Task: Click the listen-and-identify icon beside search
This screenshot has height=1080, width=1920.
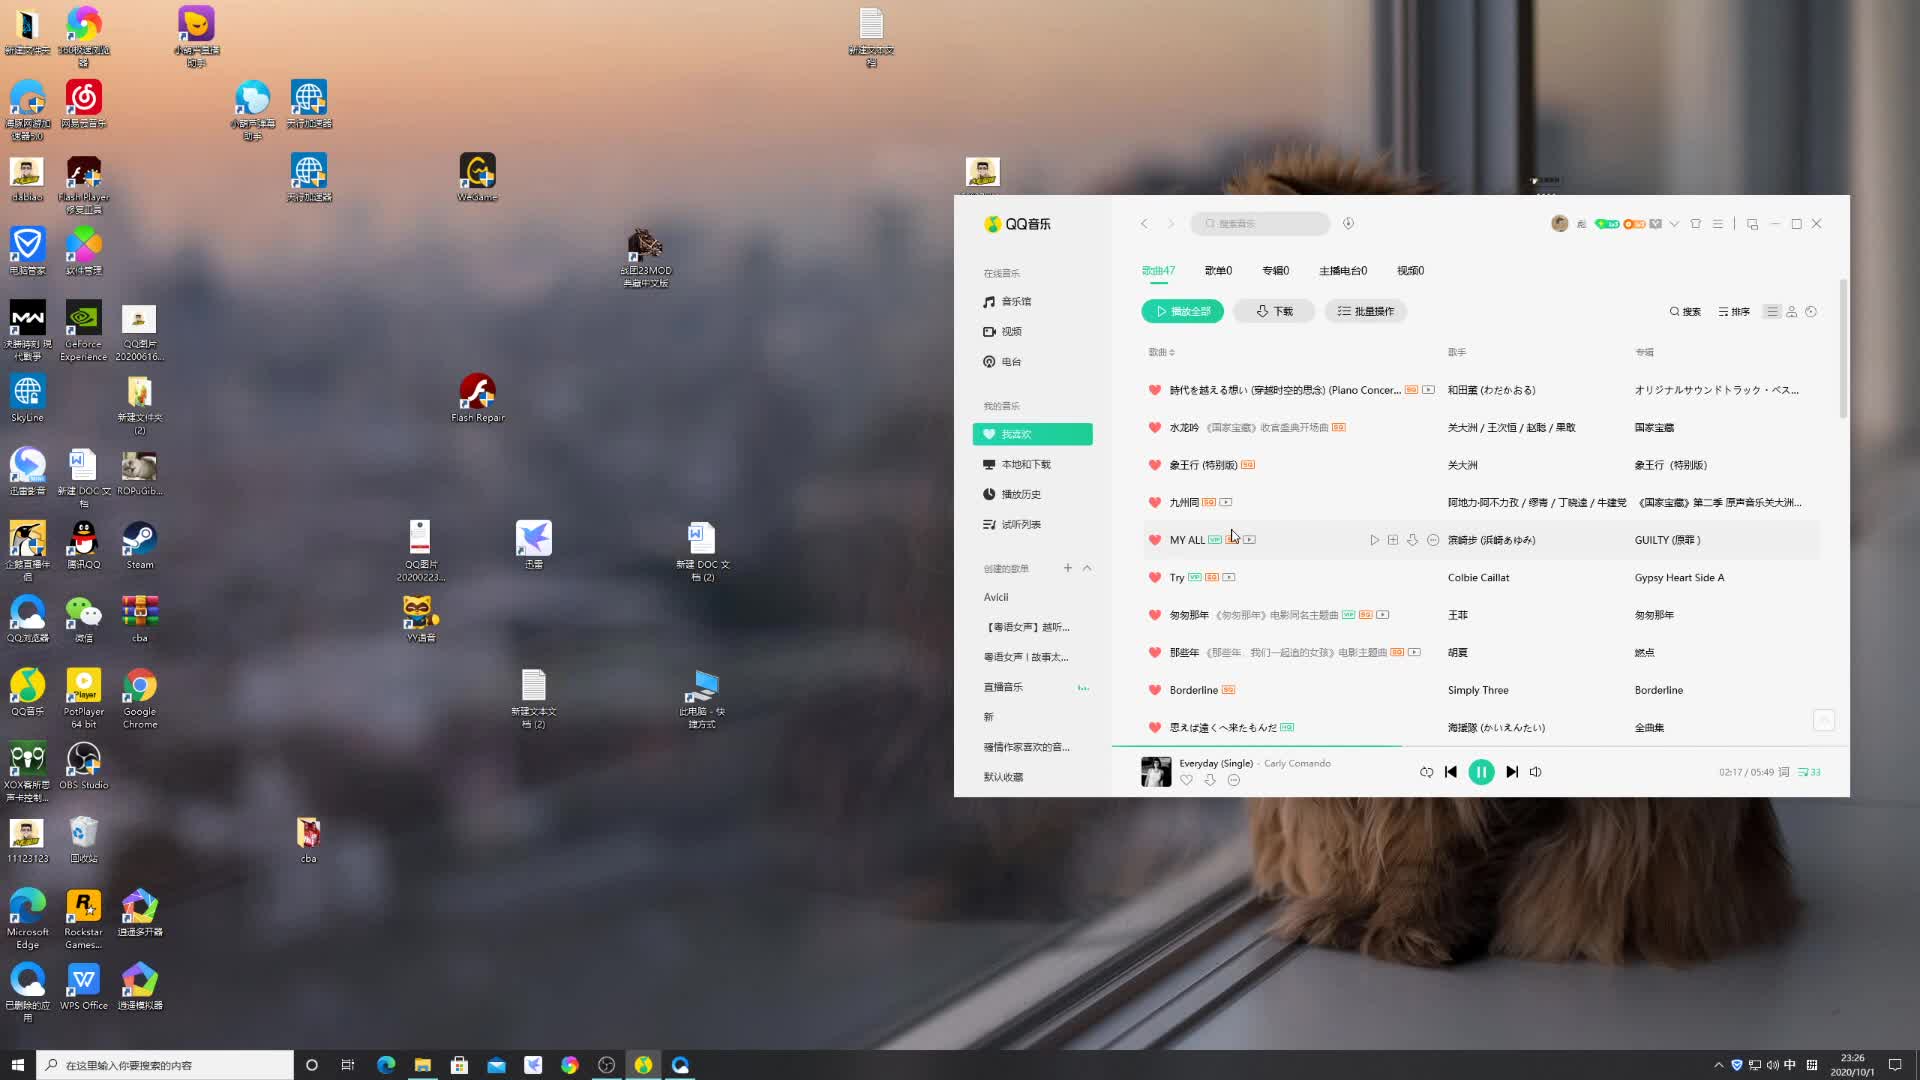Action: coord(1348,224)
